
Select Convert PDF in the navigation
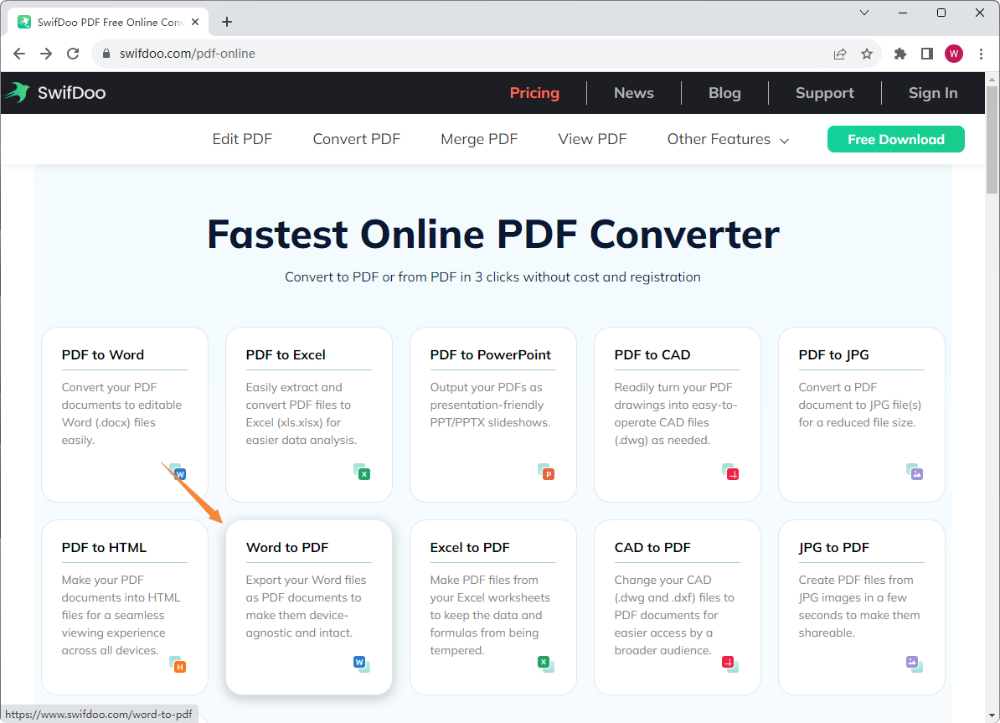tap(357, 139)
